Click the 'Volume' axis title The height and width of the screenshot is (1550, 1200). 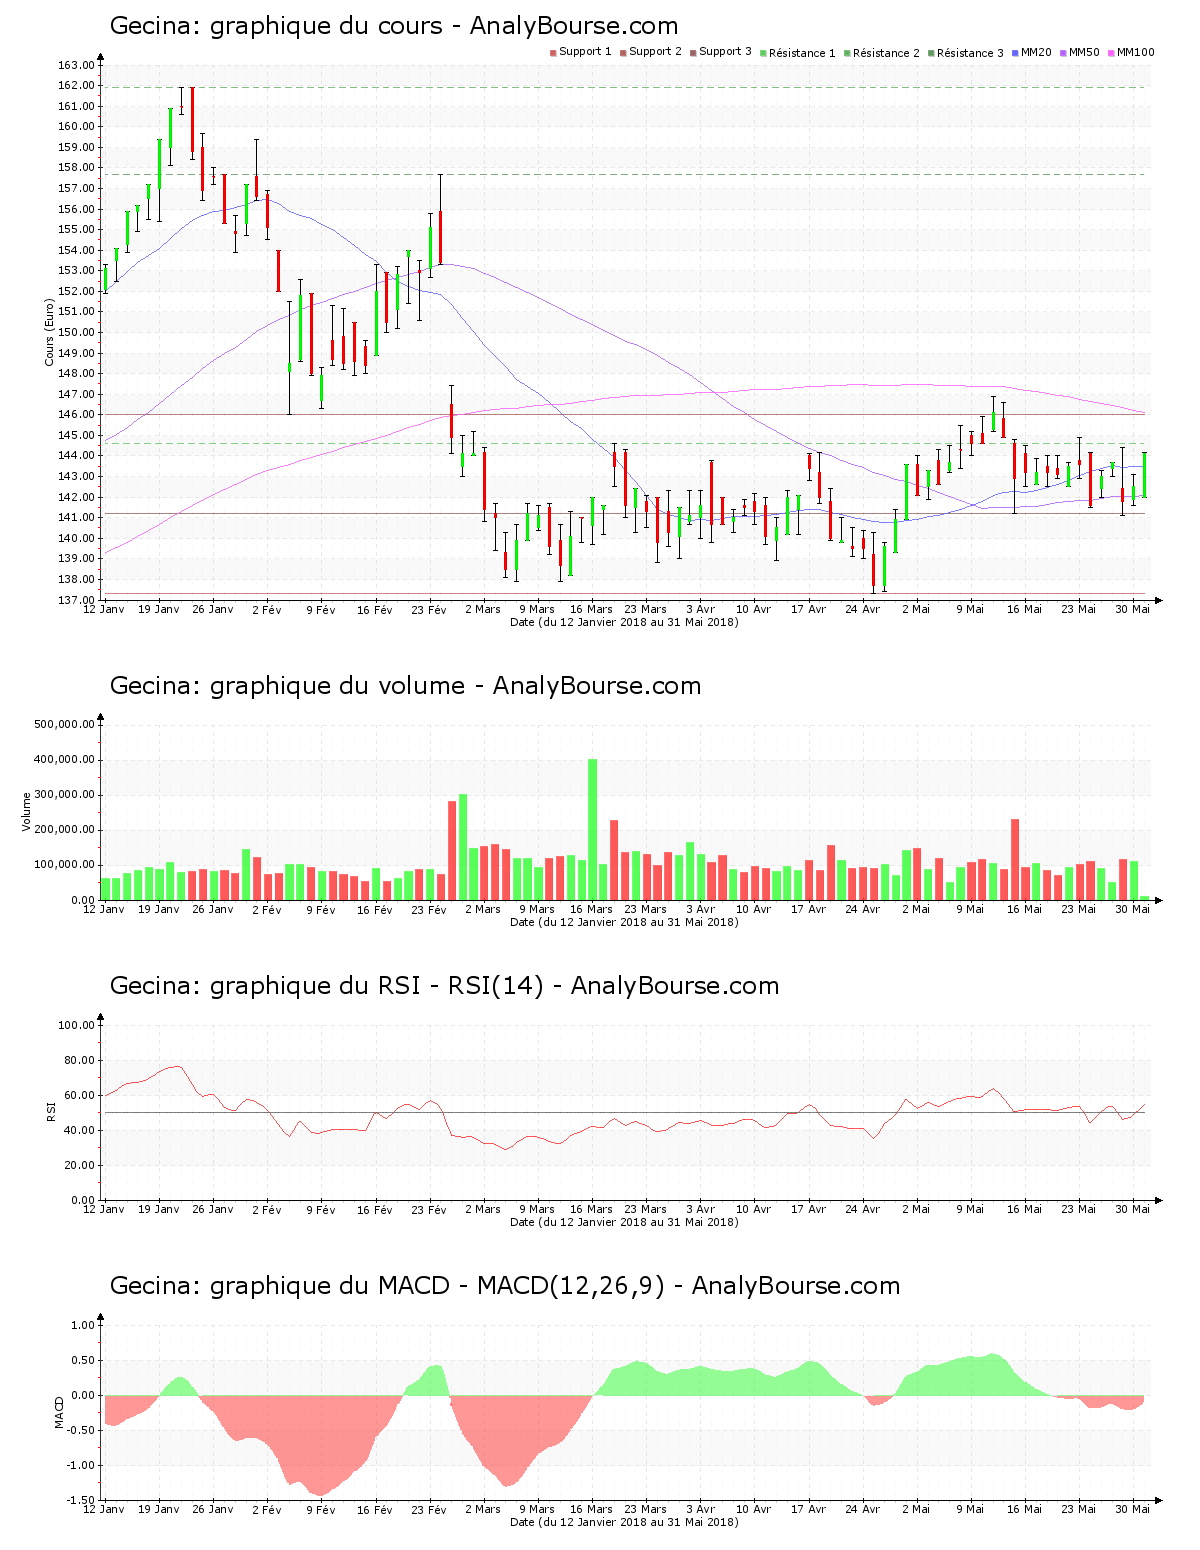click(27, 811)
